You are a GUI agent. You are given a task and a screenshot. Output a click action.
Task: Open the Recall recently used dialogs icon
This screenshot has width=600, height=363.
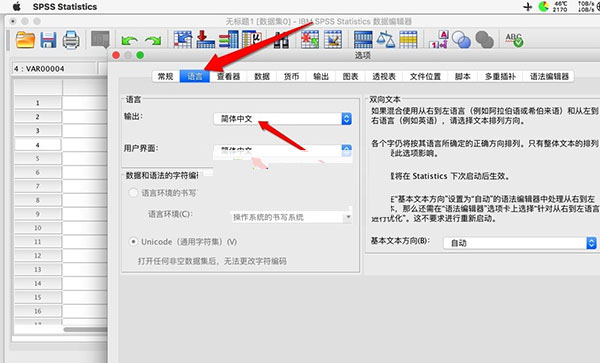point(100,39)
